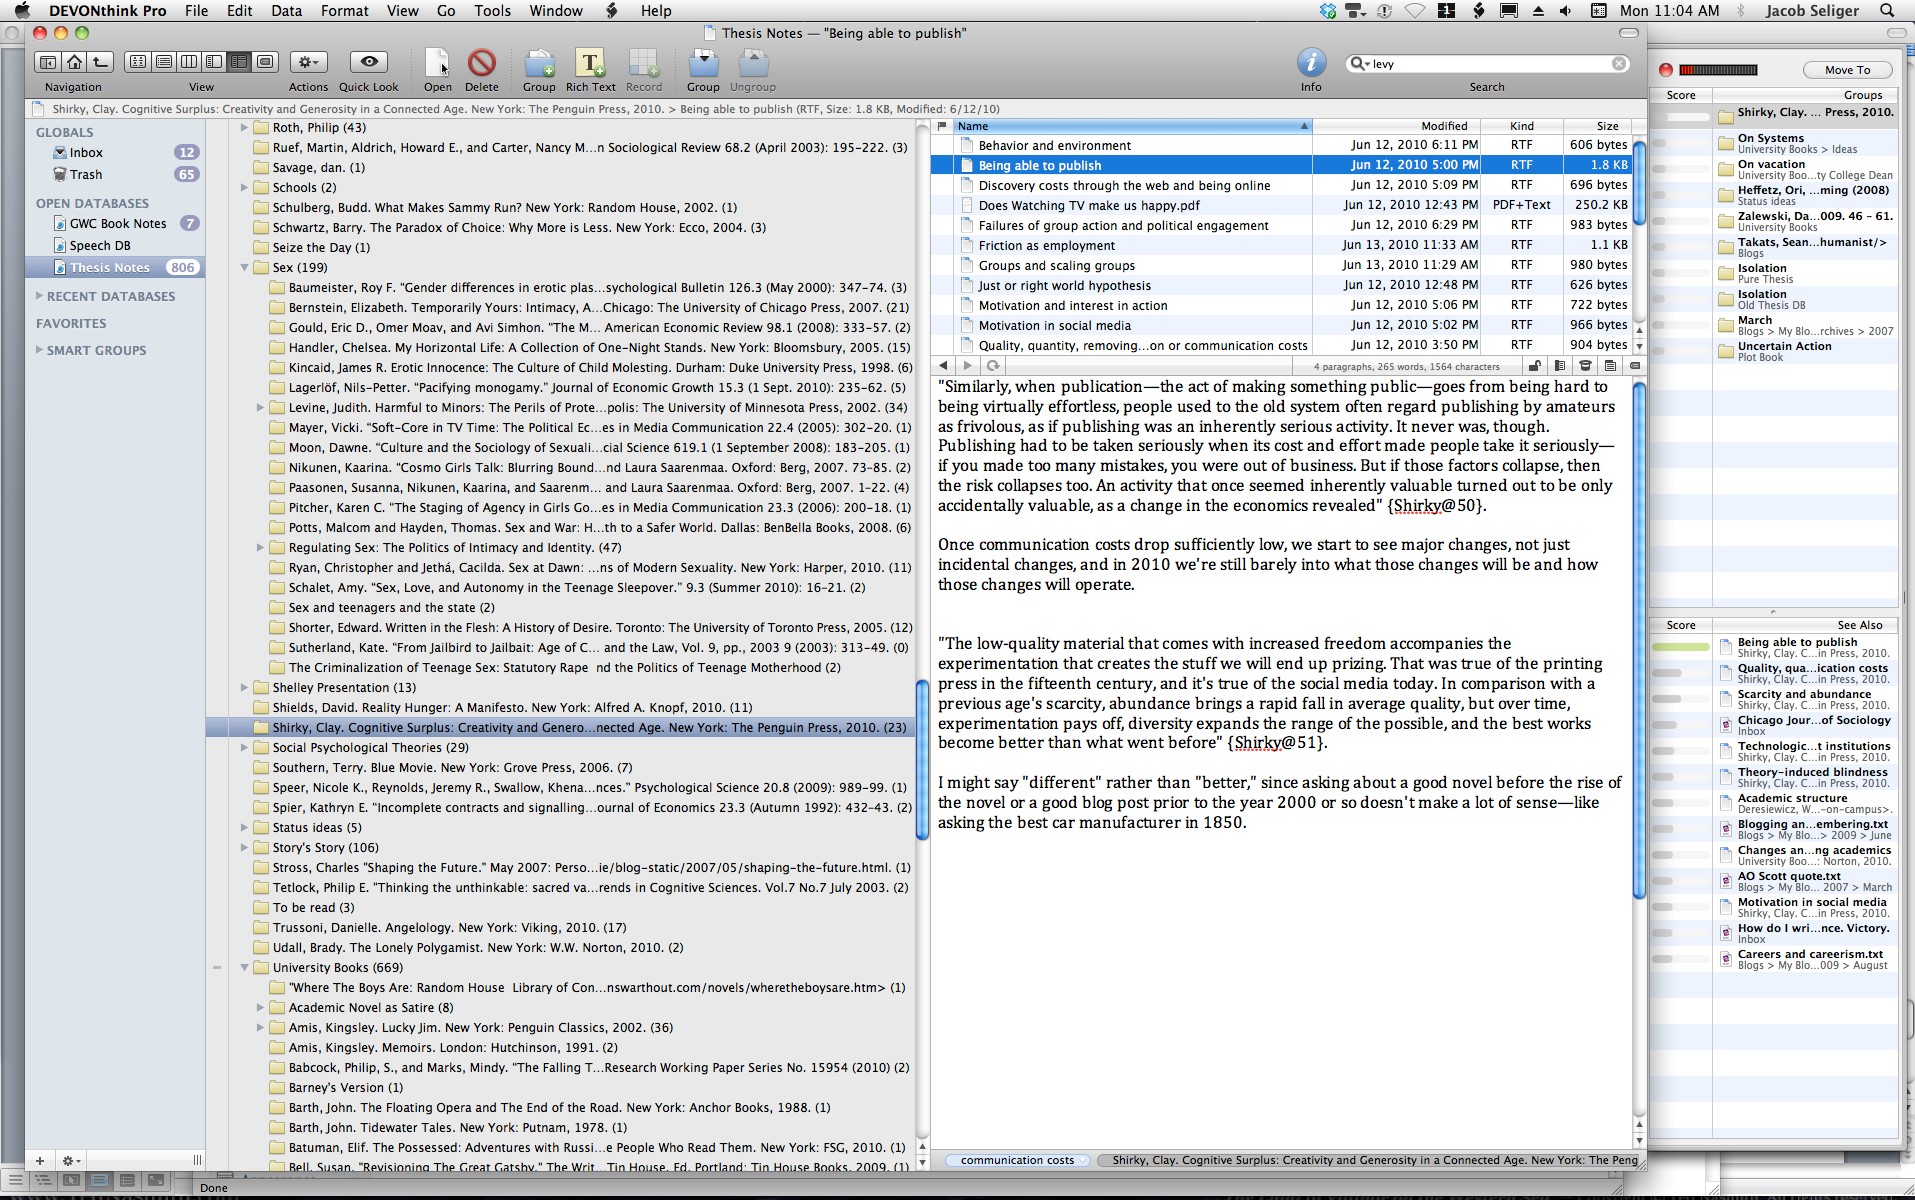Select Friction as employment document
This screenshot has height=1200, width=1915.
tap(1046, 246)
